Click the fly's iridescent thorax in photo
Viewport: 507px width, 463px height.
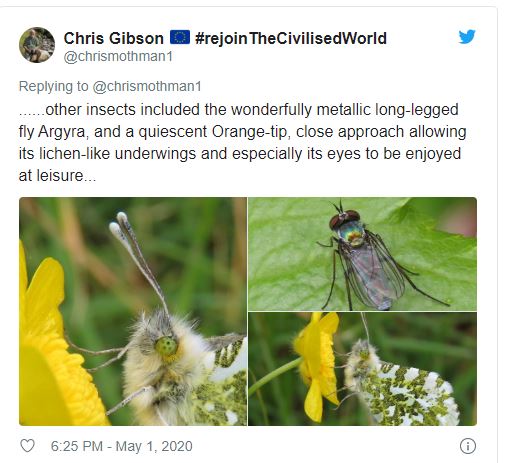(351, 232)
